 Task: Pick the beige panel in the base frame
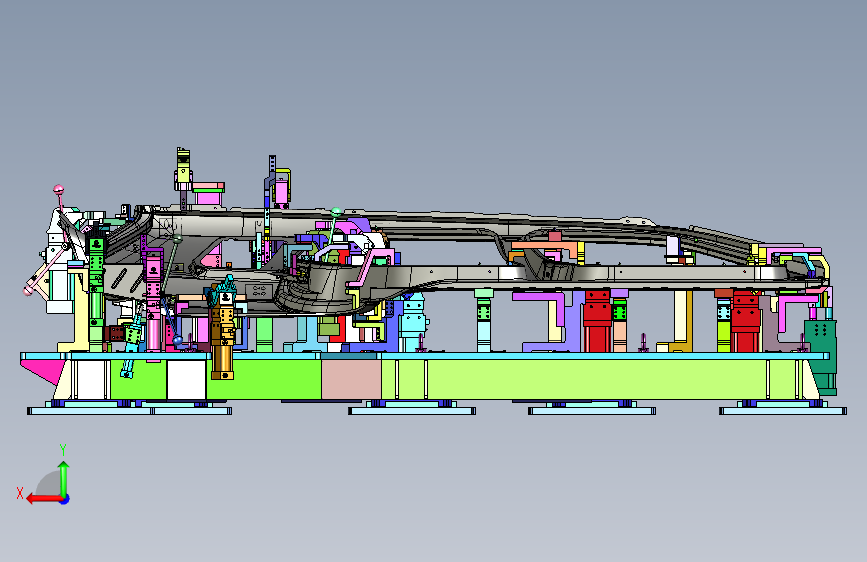pyautogui.click(x=351, y=379)
